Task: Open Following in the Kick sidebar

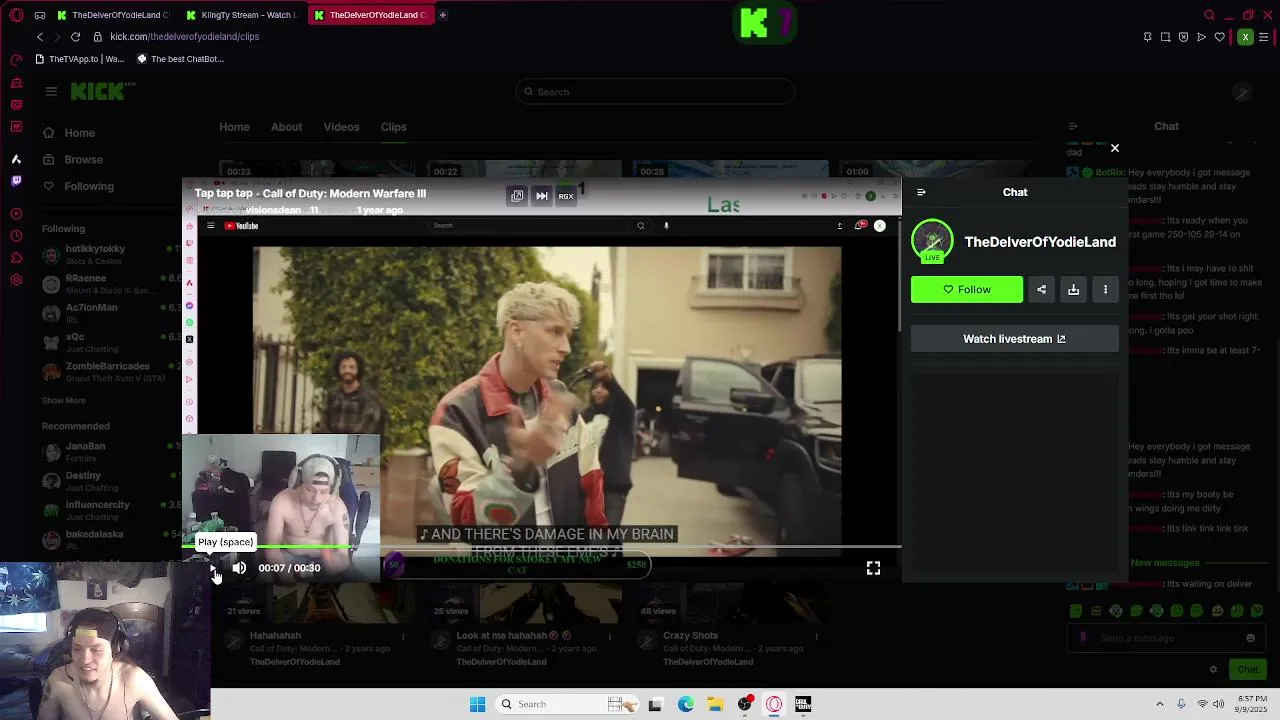Action: (x=77, y=186)
